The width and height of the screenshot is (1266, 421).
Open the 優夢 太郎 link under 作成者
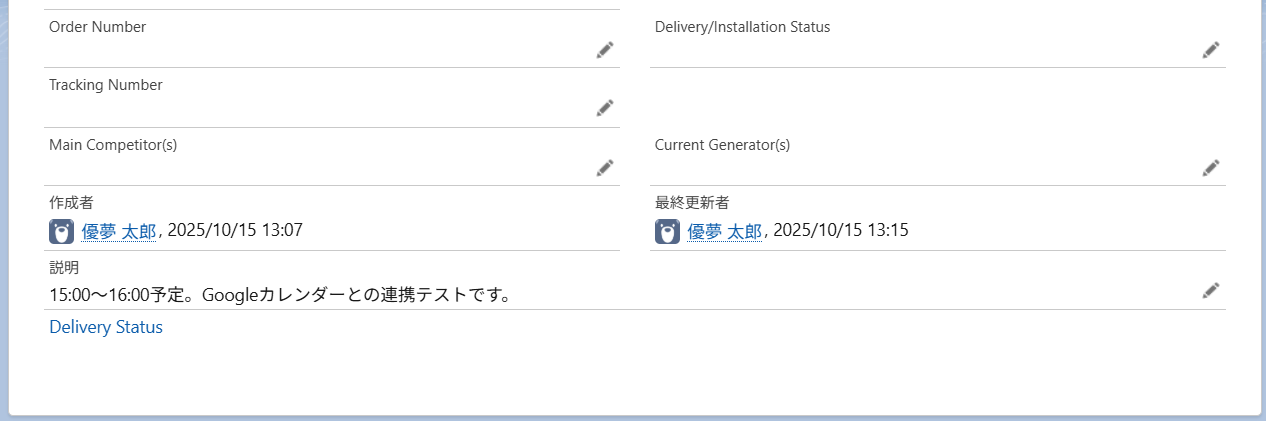pos(119,231)
